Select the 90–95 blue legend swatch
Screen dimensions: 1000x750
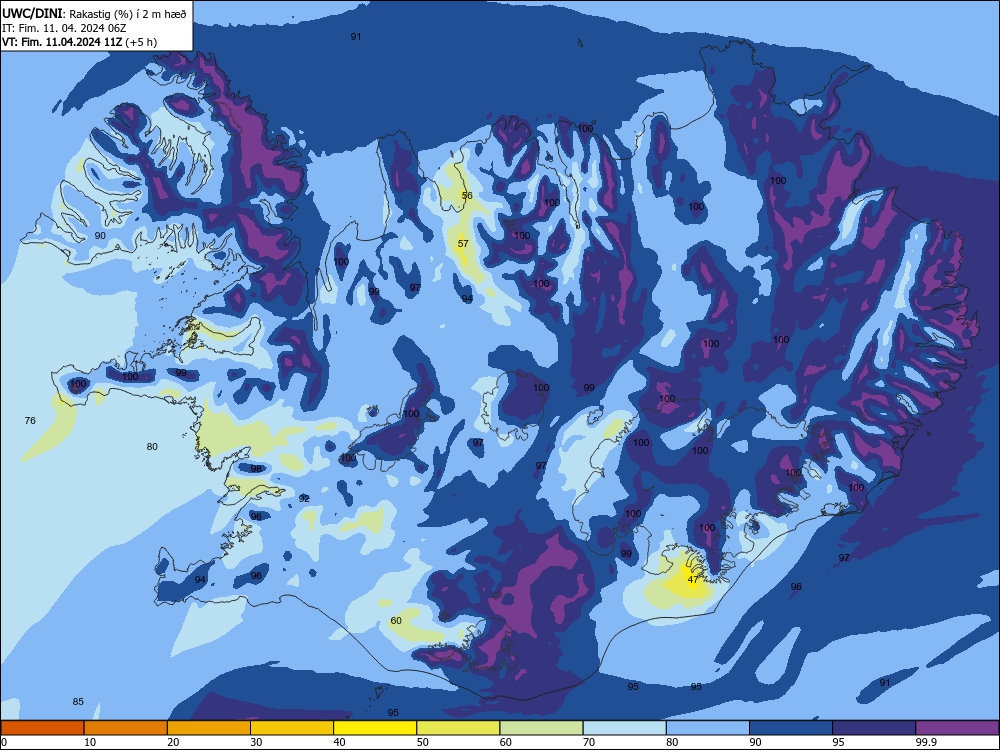pos(791,728)
